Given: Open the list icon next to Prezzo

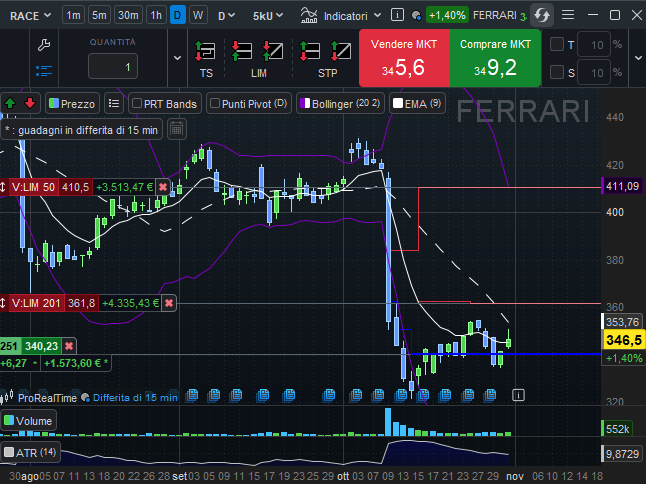Looking at the screenshot, I should coord(114,103).
